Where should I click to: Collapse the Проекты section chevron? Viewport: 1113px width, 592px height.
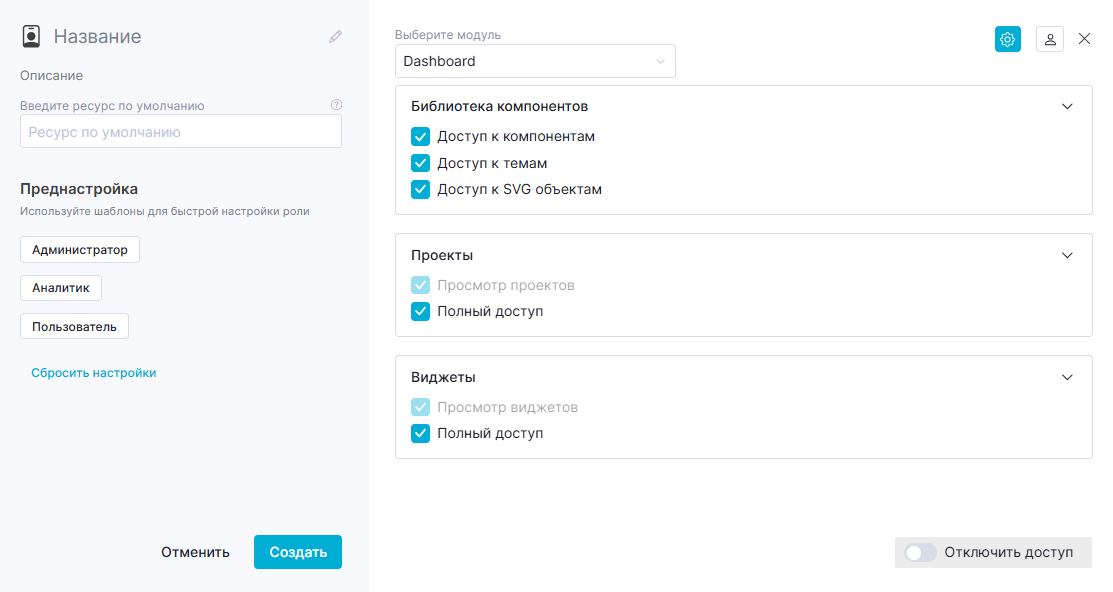coord(1067,256)
